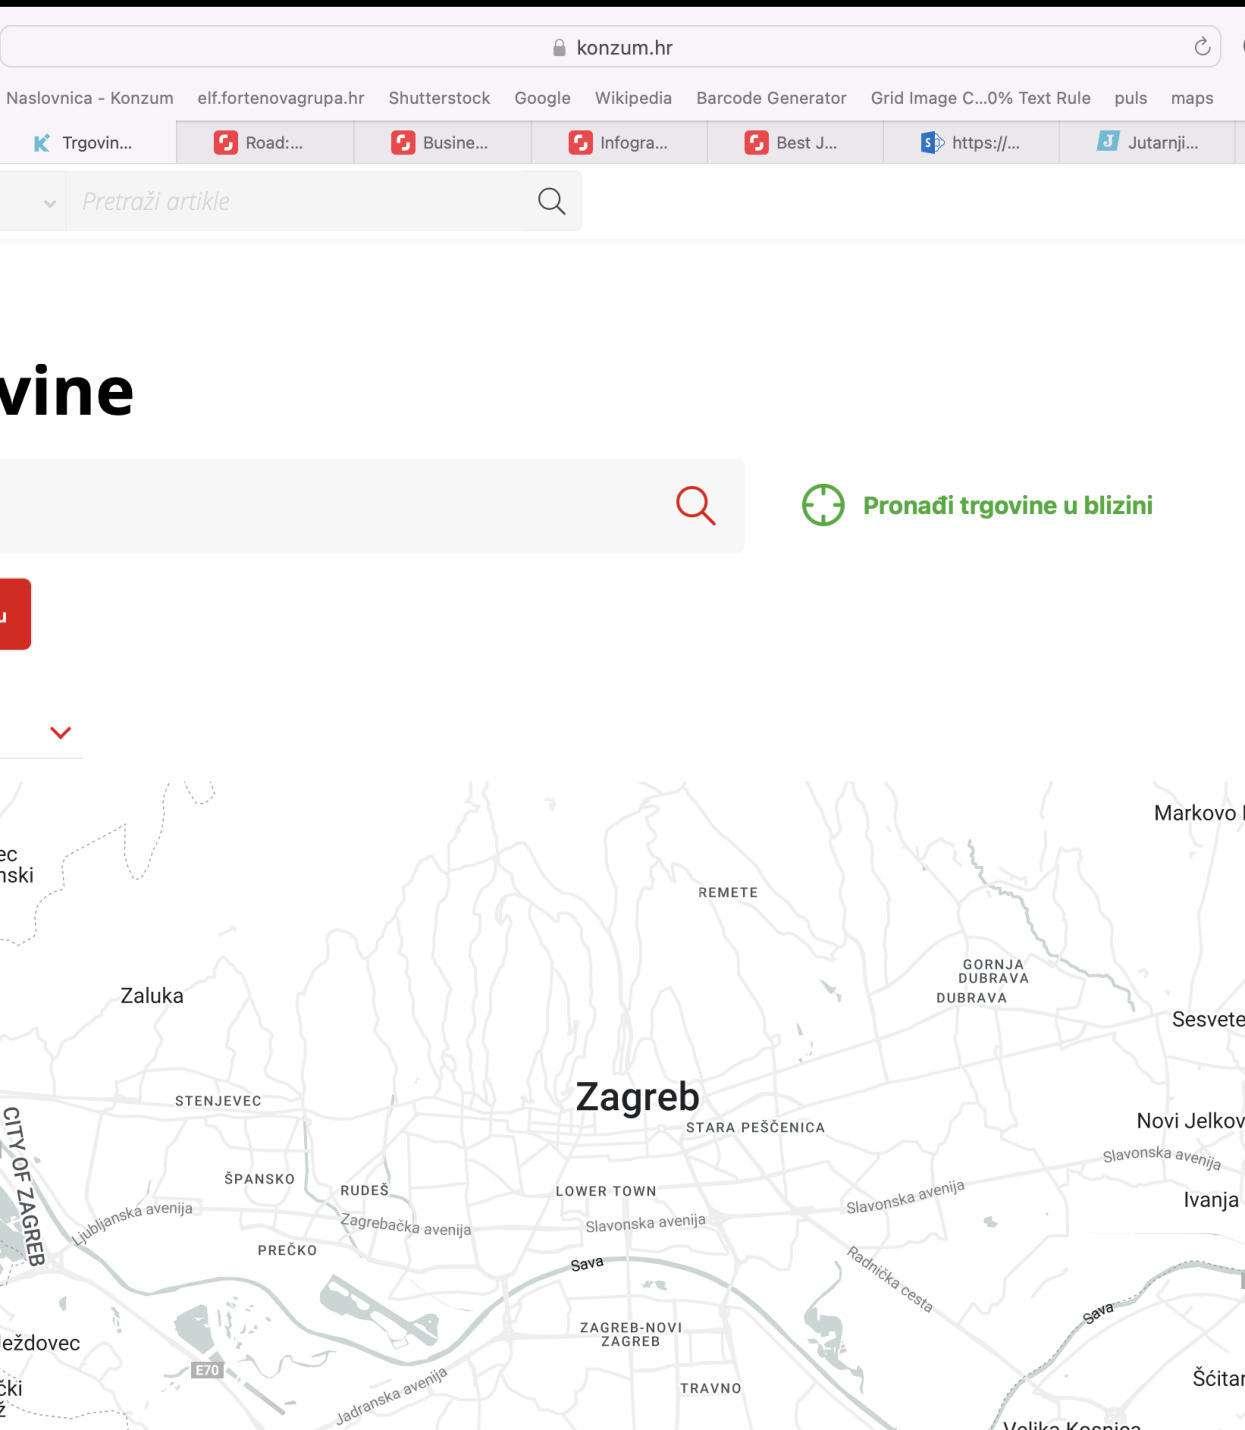This screenshot has height=1430, width=1245.
Task: Switch to the Busine... tab
Action: tap(442, 142)
